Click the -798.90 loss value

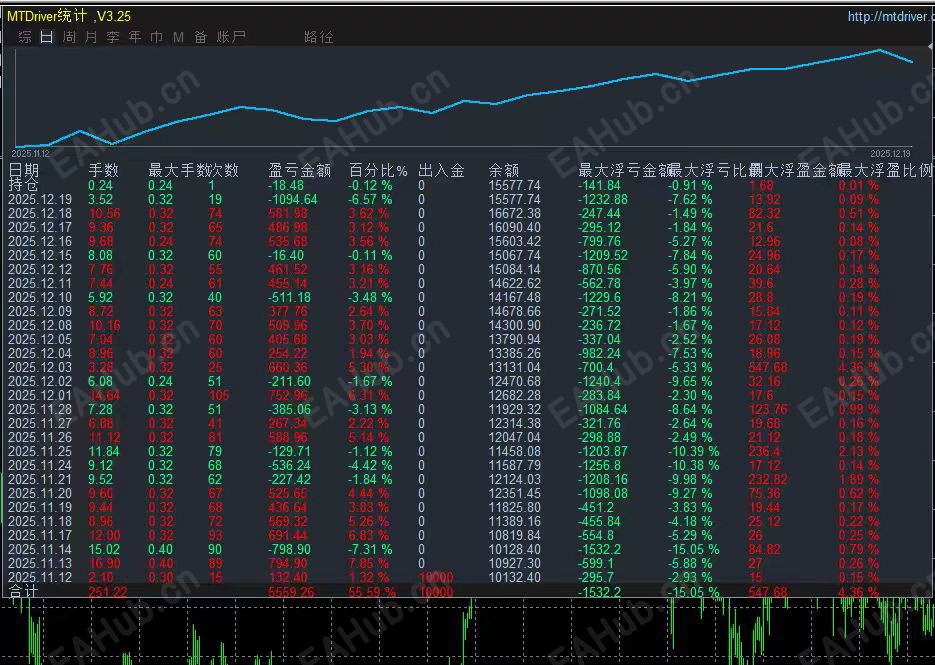(289, 549)
